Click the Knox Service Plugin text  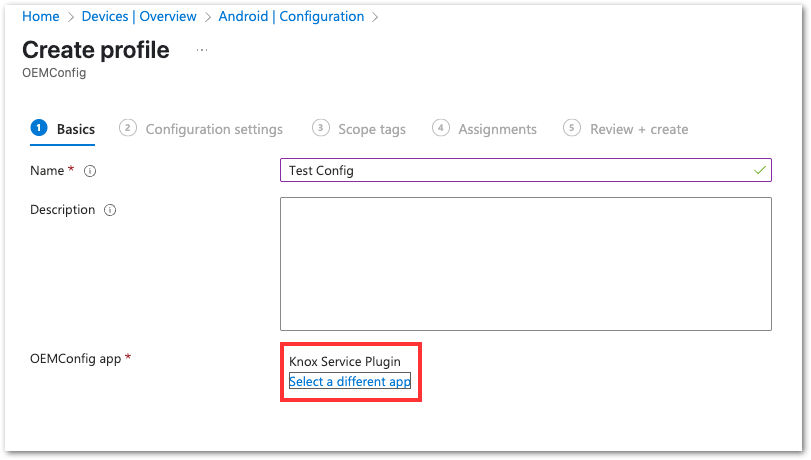point(344,361)
